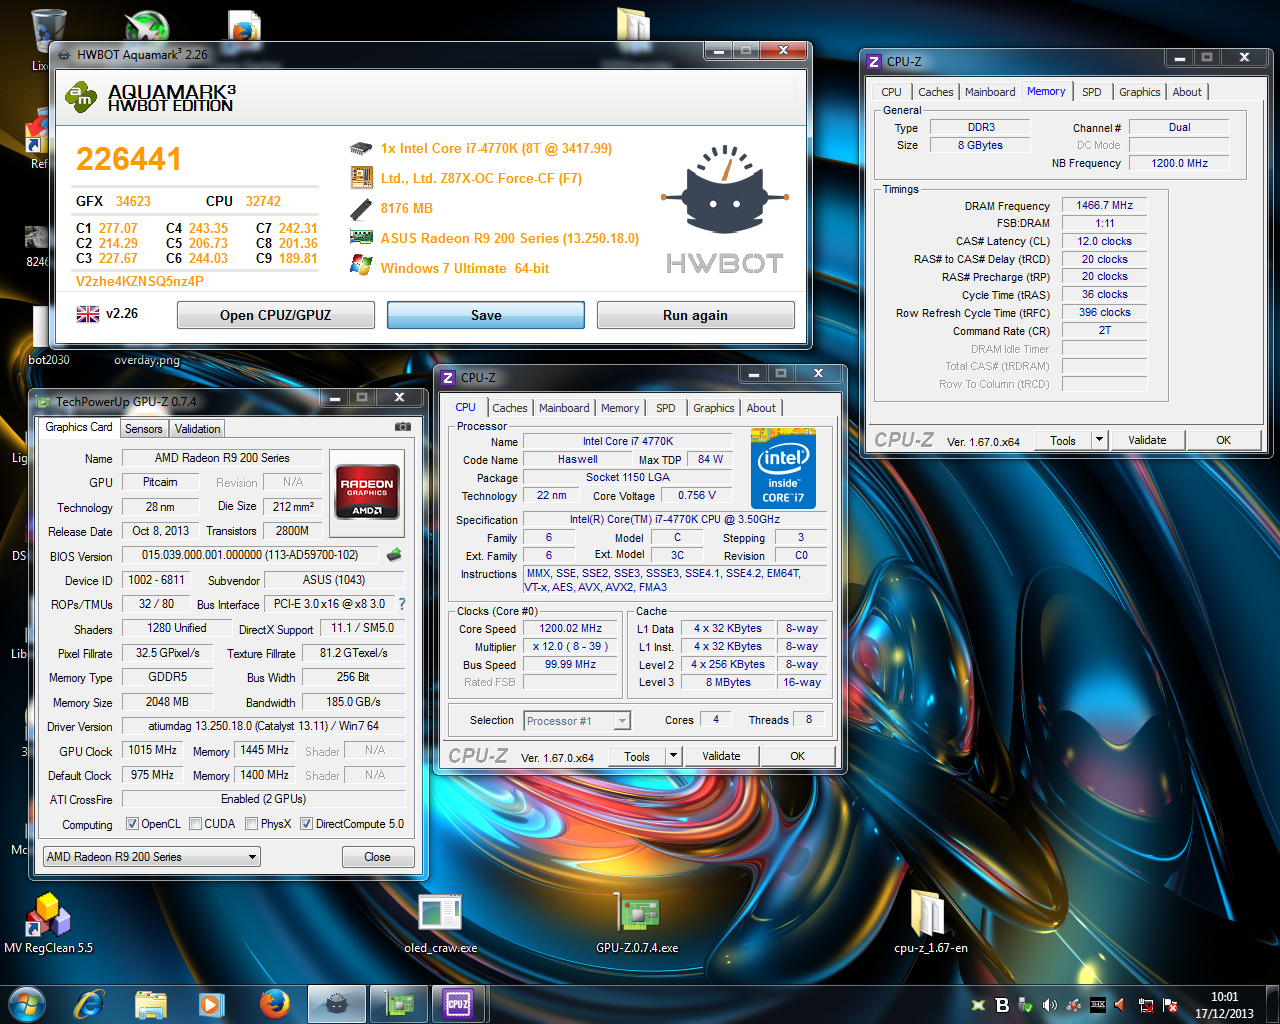
Task: Click the Tools button in CPU-Z Memory window
Action: tap(1063, 440)
